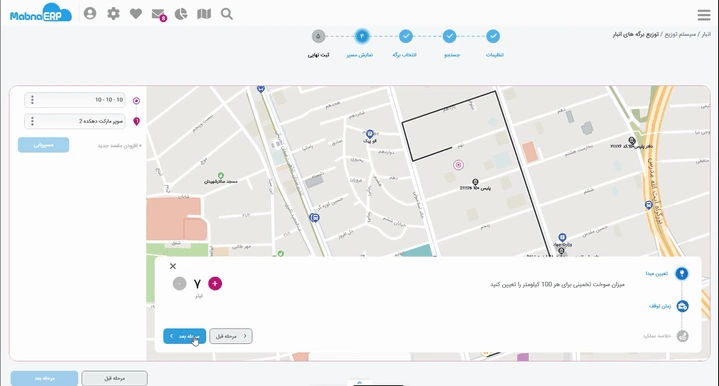Click the MabnaERP logo
Image resolution: width=719 pixels, height=386 pixels.
pos(41,13)
